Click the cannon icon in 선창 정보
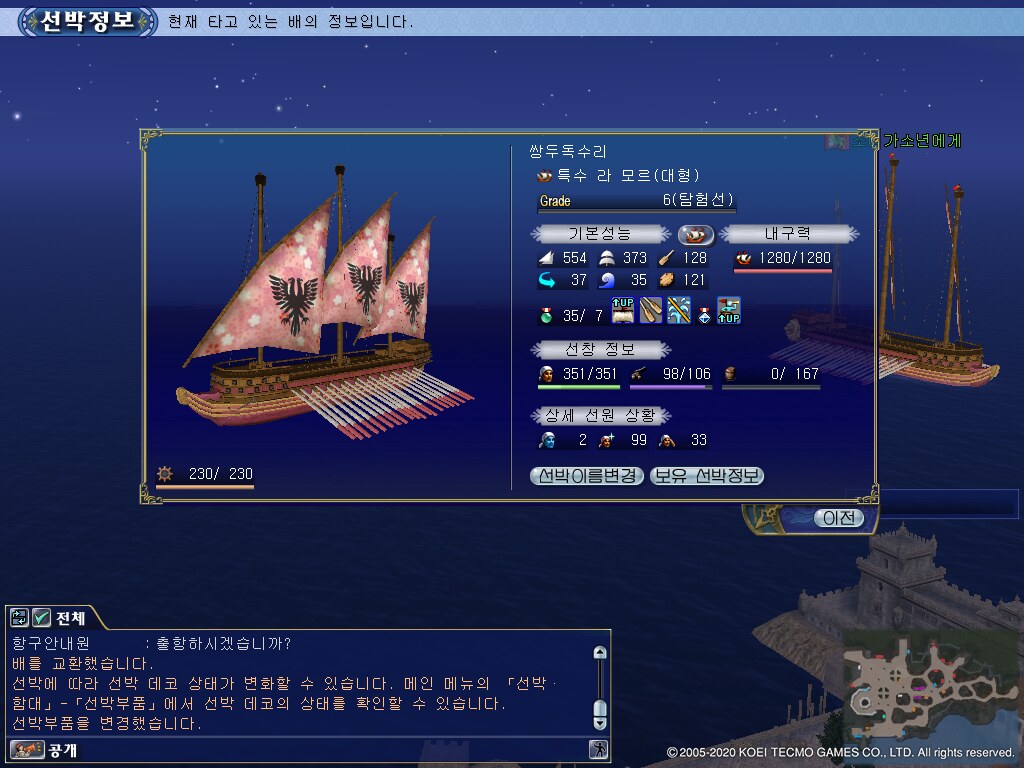The image size is (1024, 768). point(639,374)
